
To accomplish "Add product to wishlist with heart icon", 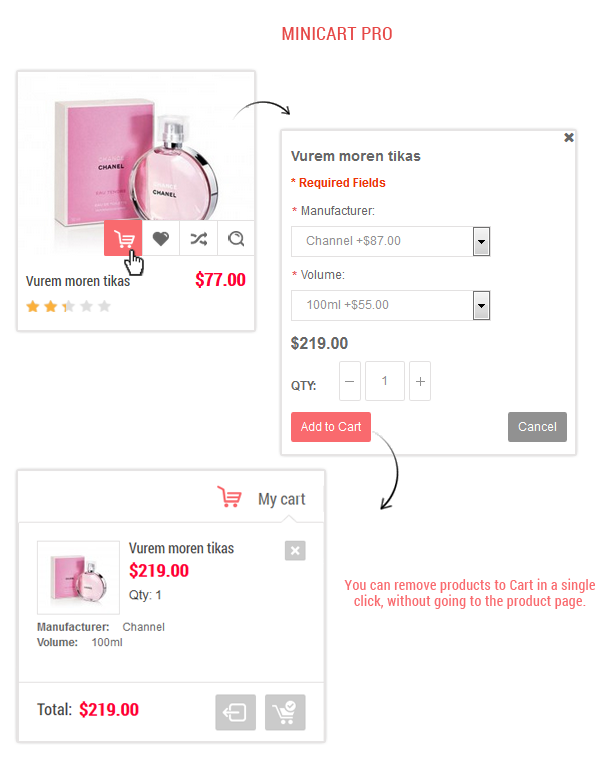I will [161, 239].
